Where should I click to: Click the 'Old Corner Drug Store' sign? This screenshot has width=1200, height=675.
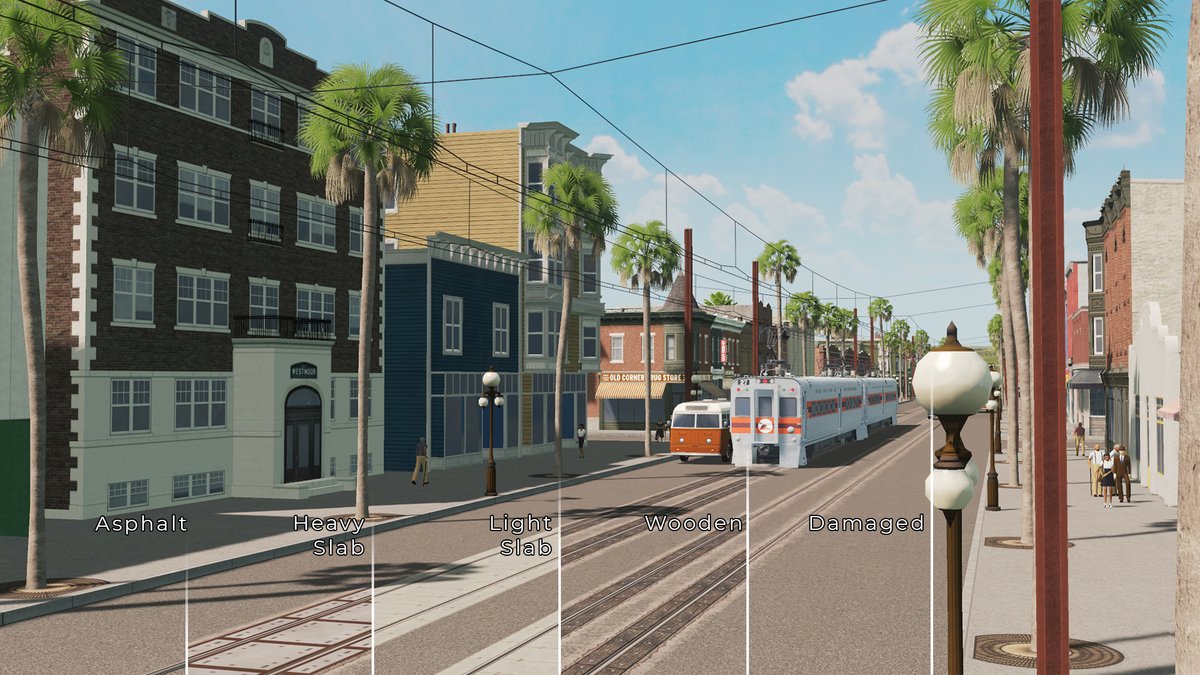pyautogui.click(x=643, y=378)
